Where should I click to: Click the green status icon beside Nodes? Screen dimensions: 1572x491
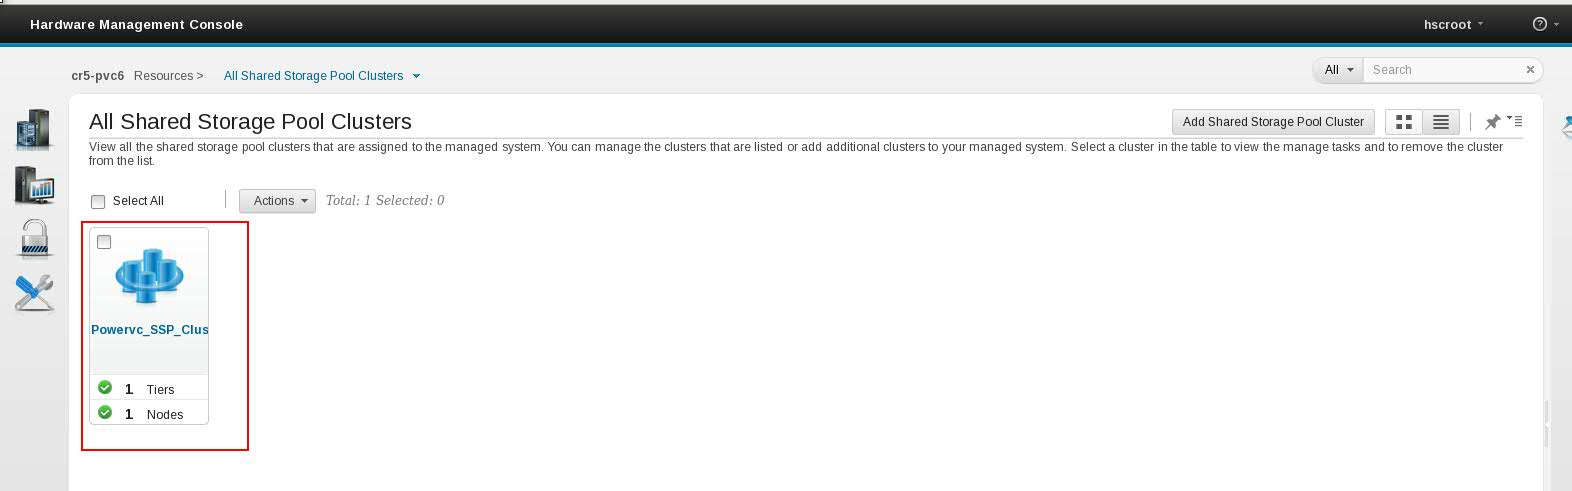pos(105,413)
